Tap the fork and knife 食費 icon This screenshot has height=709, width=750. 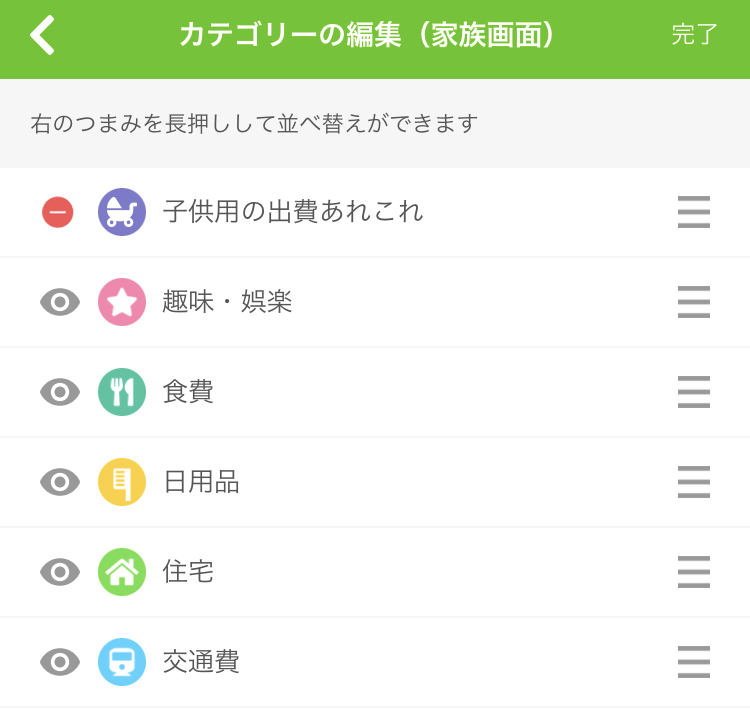(122, 392)
